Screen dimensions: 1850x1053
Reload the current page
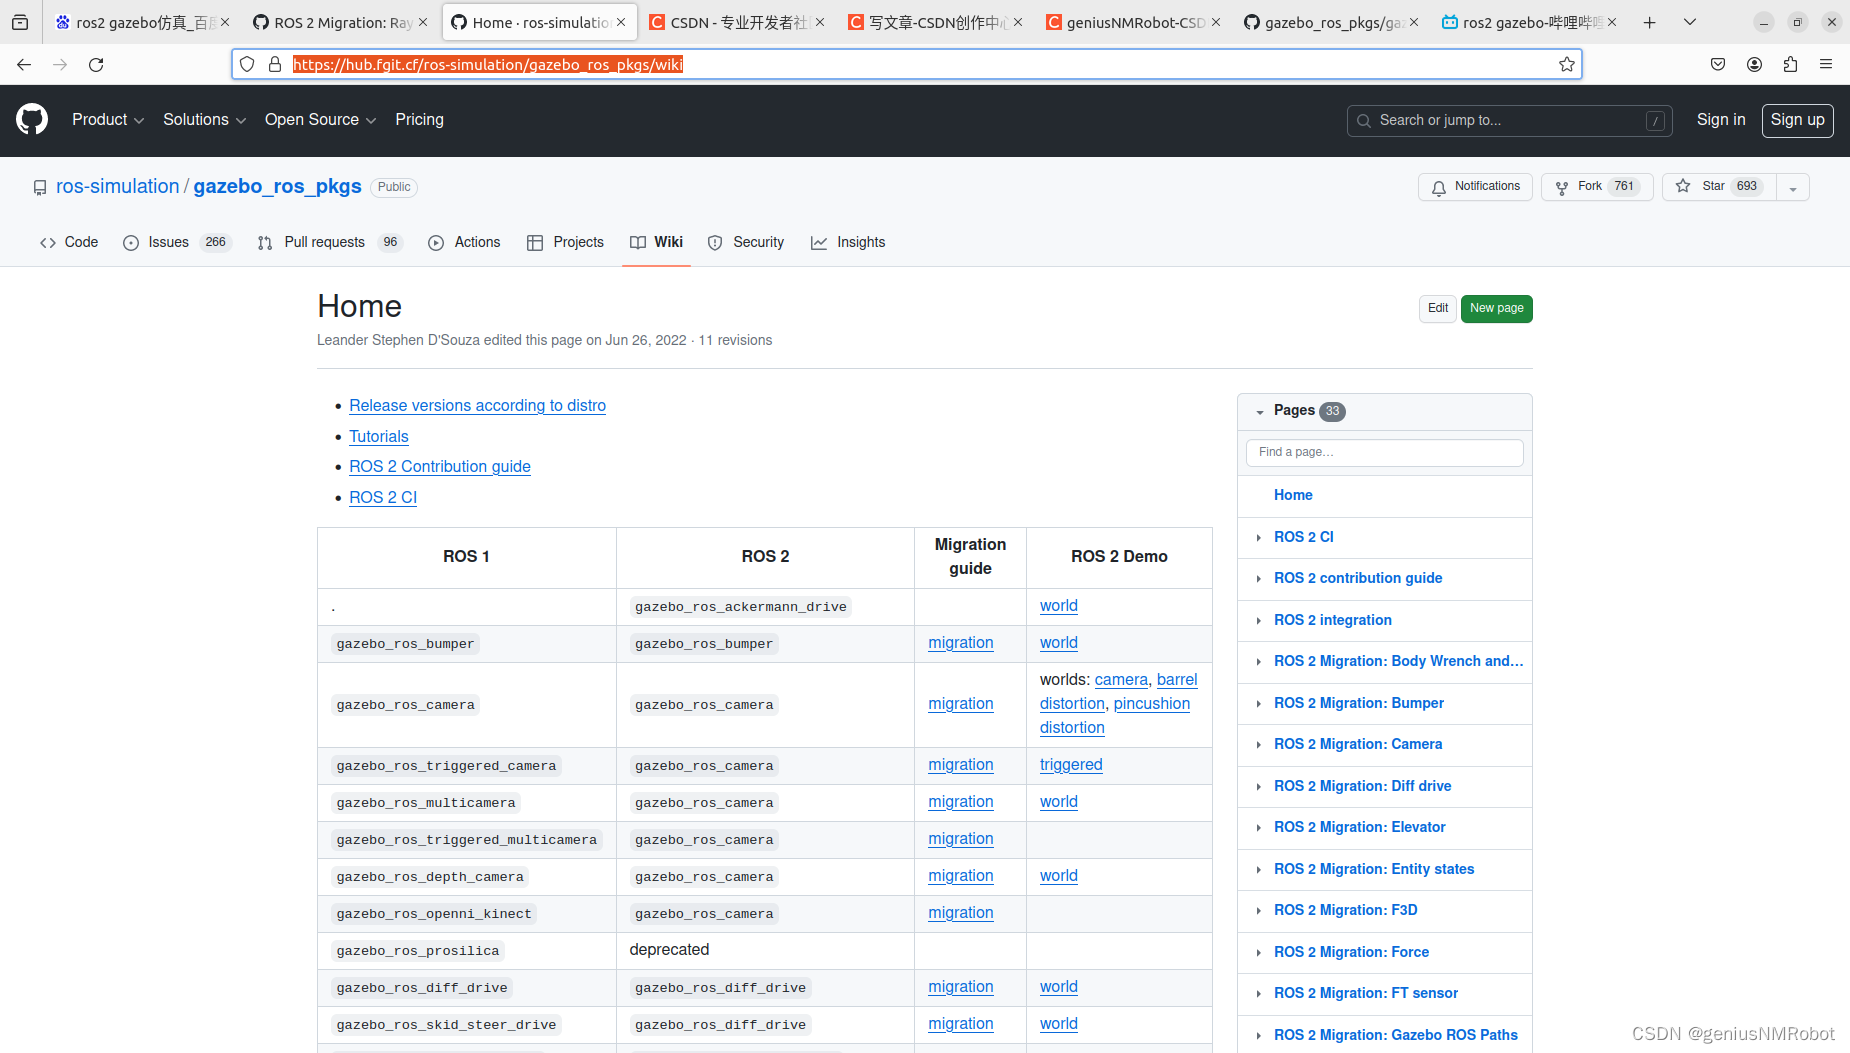click(x=96, y=64)
